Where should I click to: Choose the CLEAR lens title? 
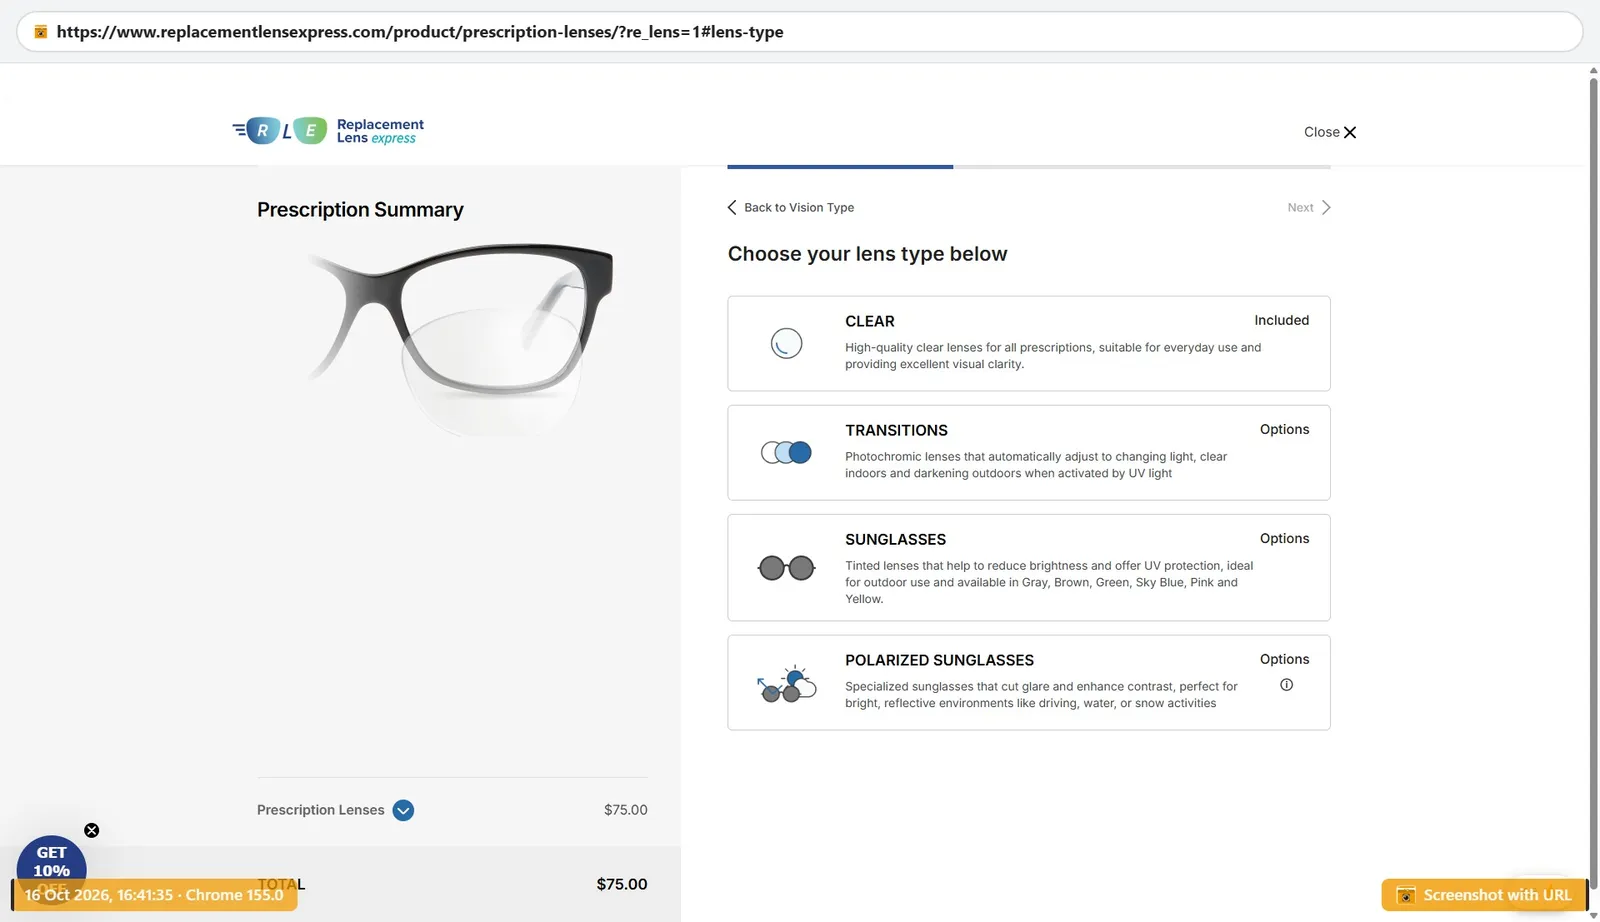pyautogui.click(x=869, y=321)
